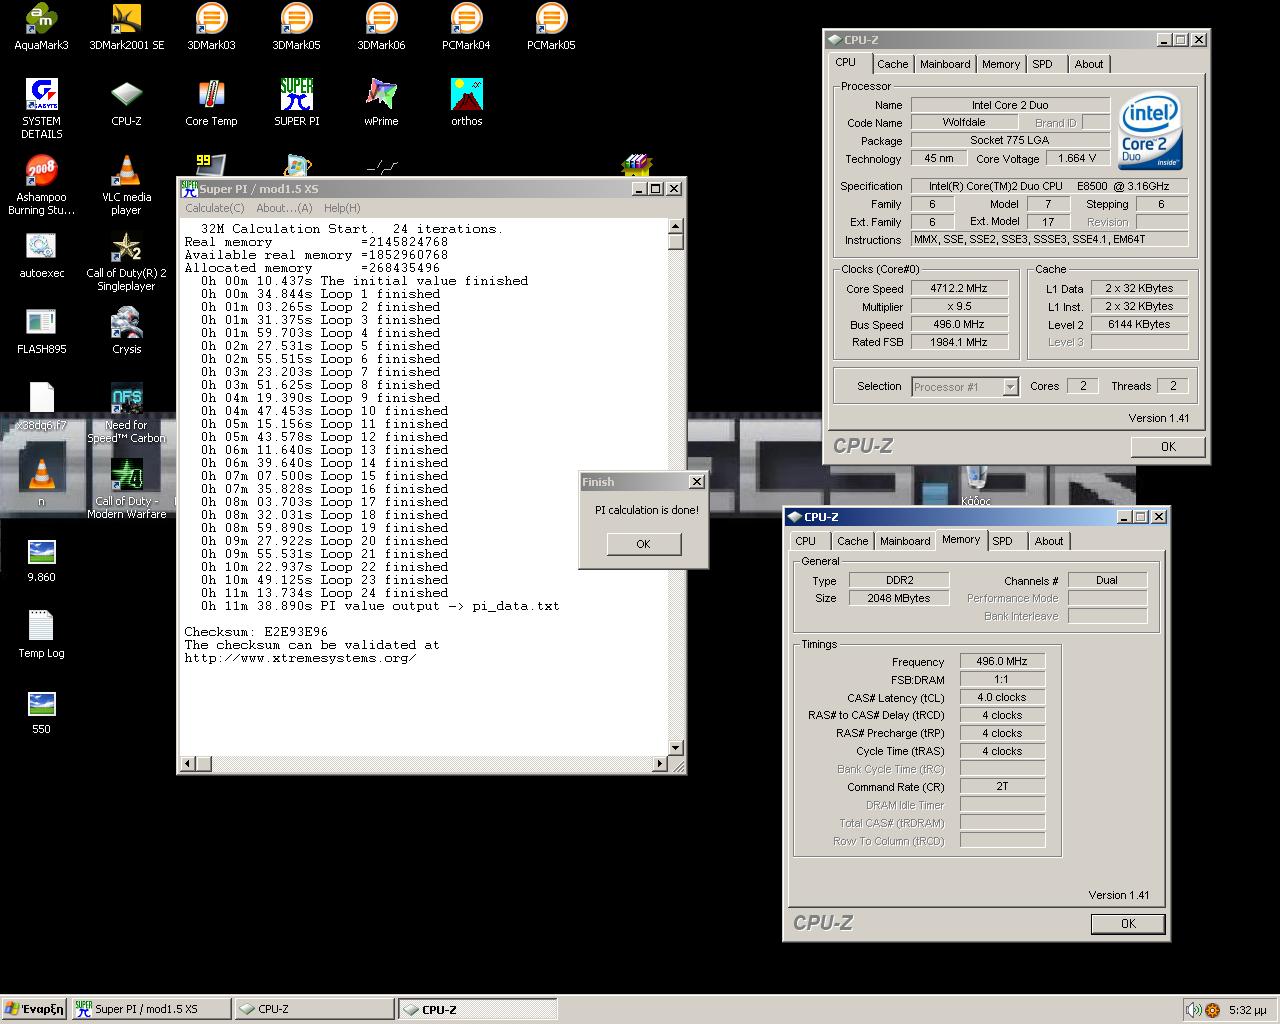
Task: Switch to Super PI taskbar button
Action: [x=151, y=1009]
